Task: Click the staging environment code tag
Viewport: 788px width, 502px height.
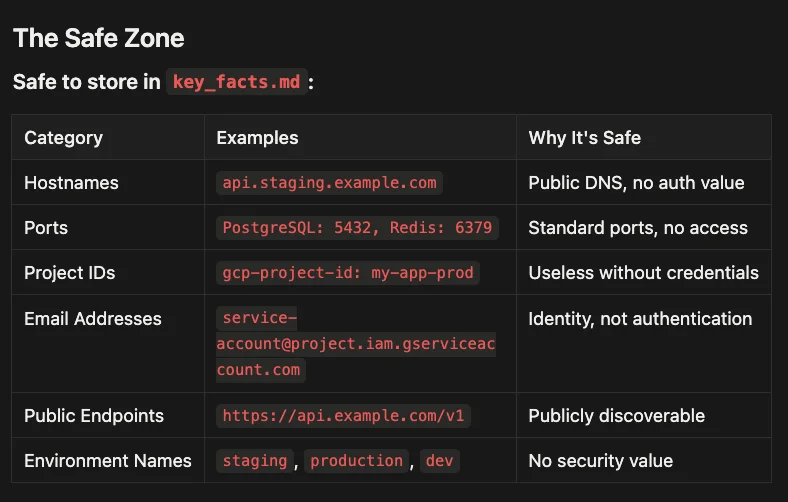Action: (254, 461)
